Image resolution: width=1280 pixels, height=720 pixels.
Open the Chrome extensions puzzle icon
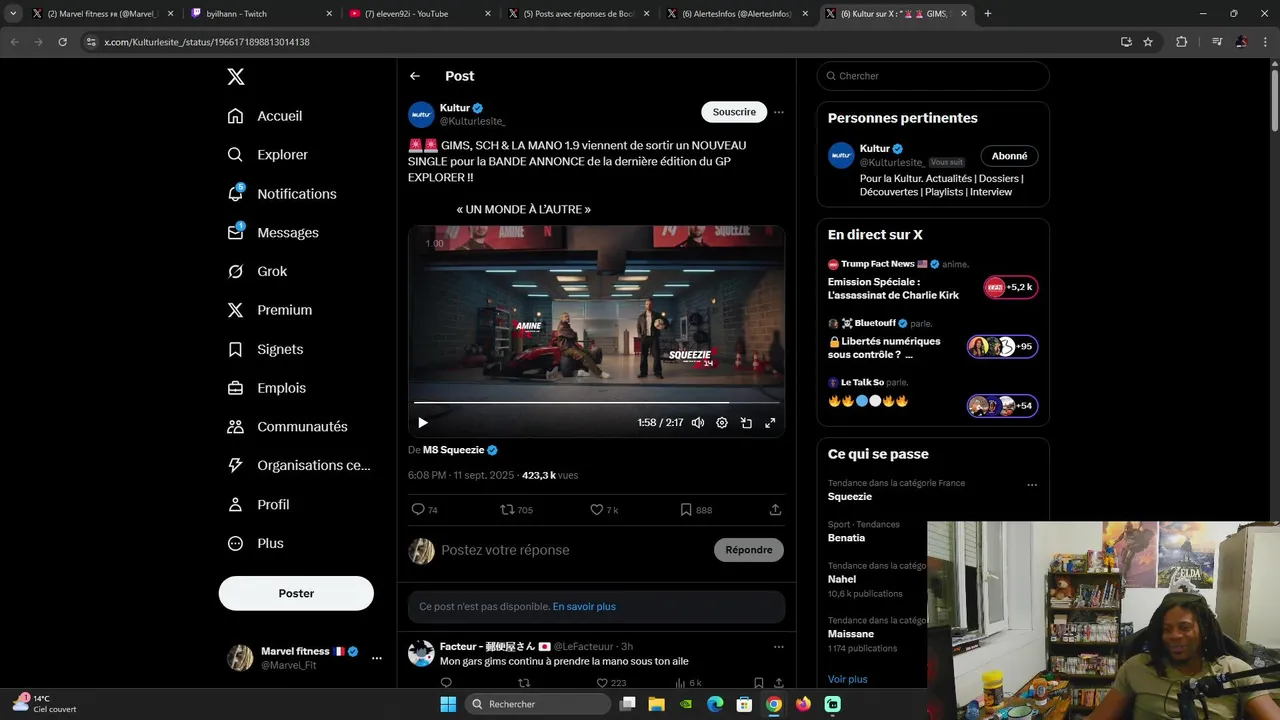1181,42
